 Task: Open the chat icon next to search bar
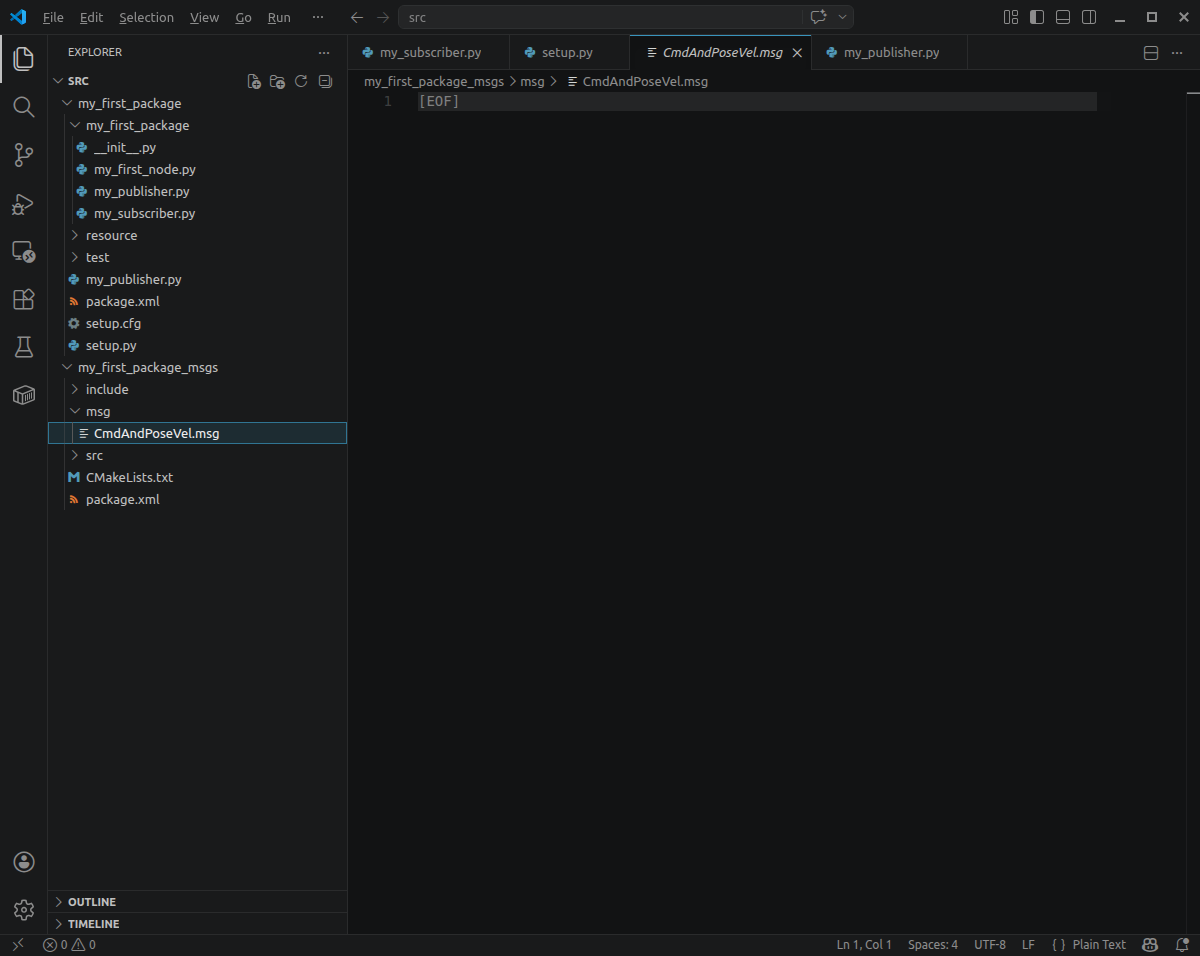(818, 17)
